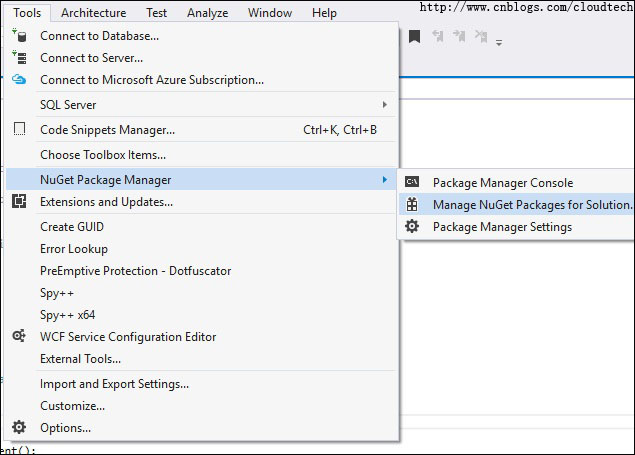Select Create GUID
635x455 pixels.
[x=201, y=227]
